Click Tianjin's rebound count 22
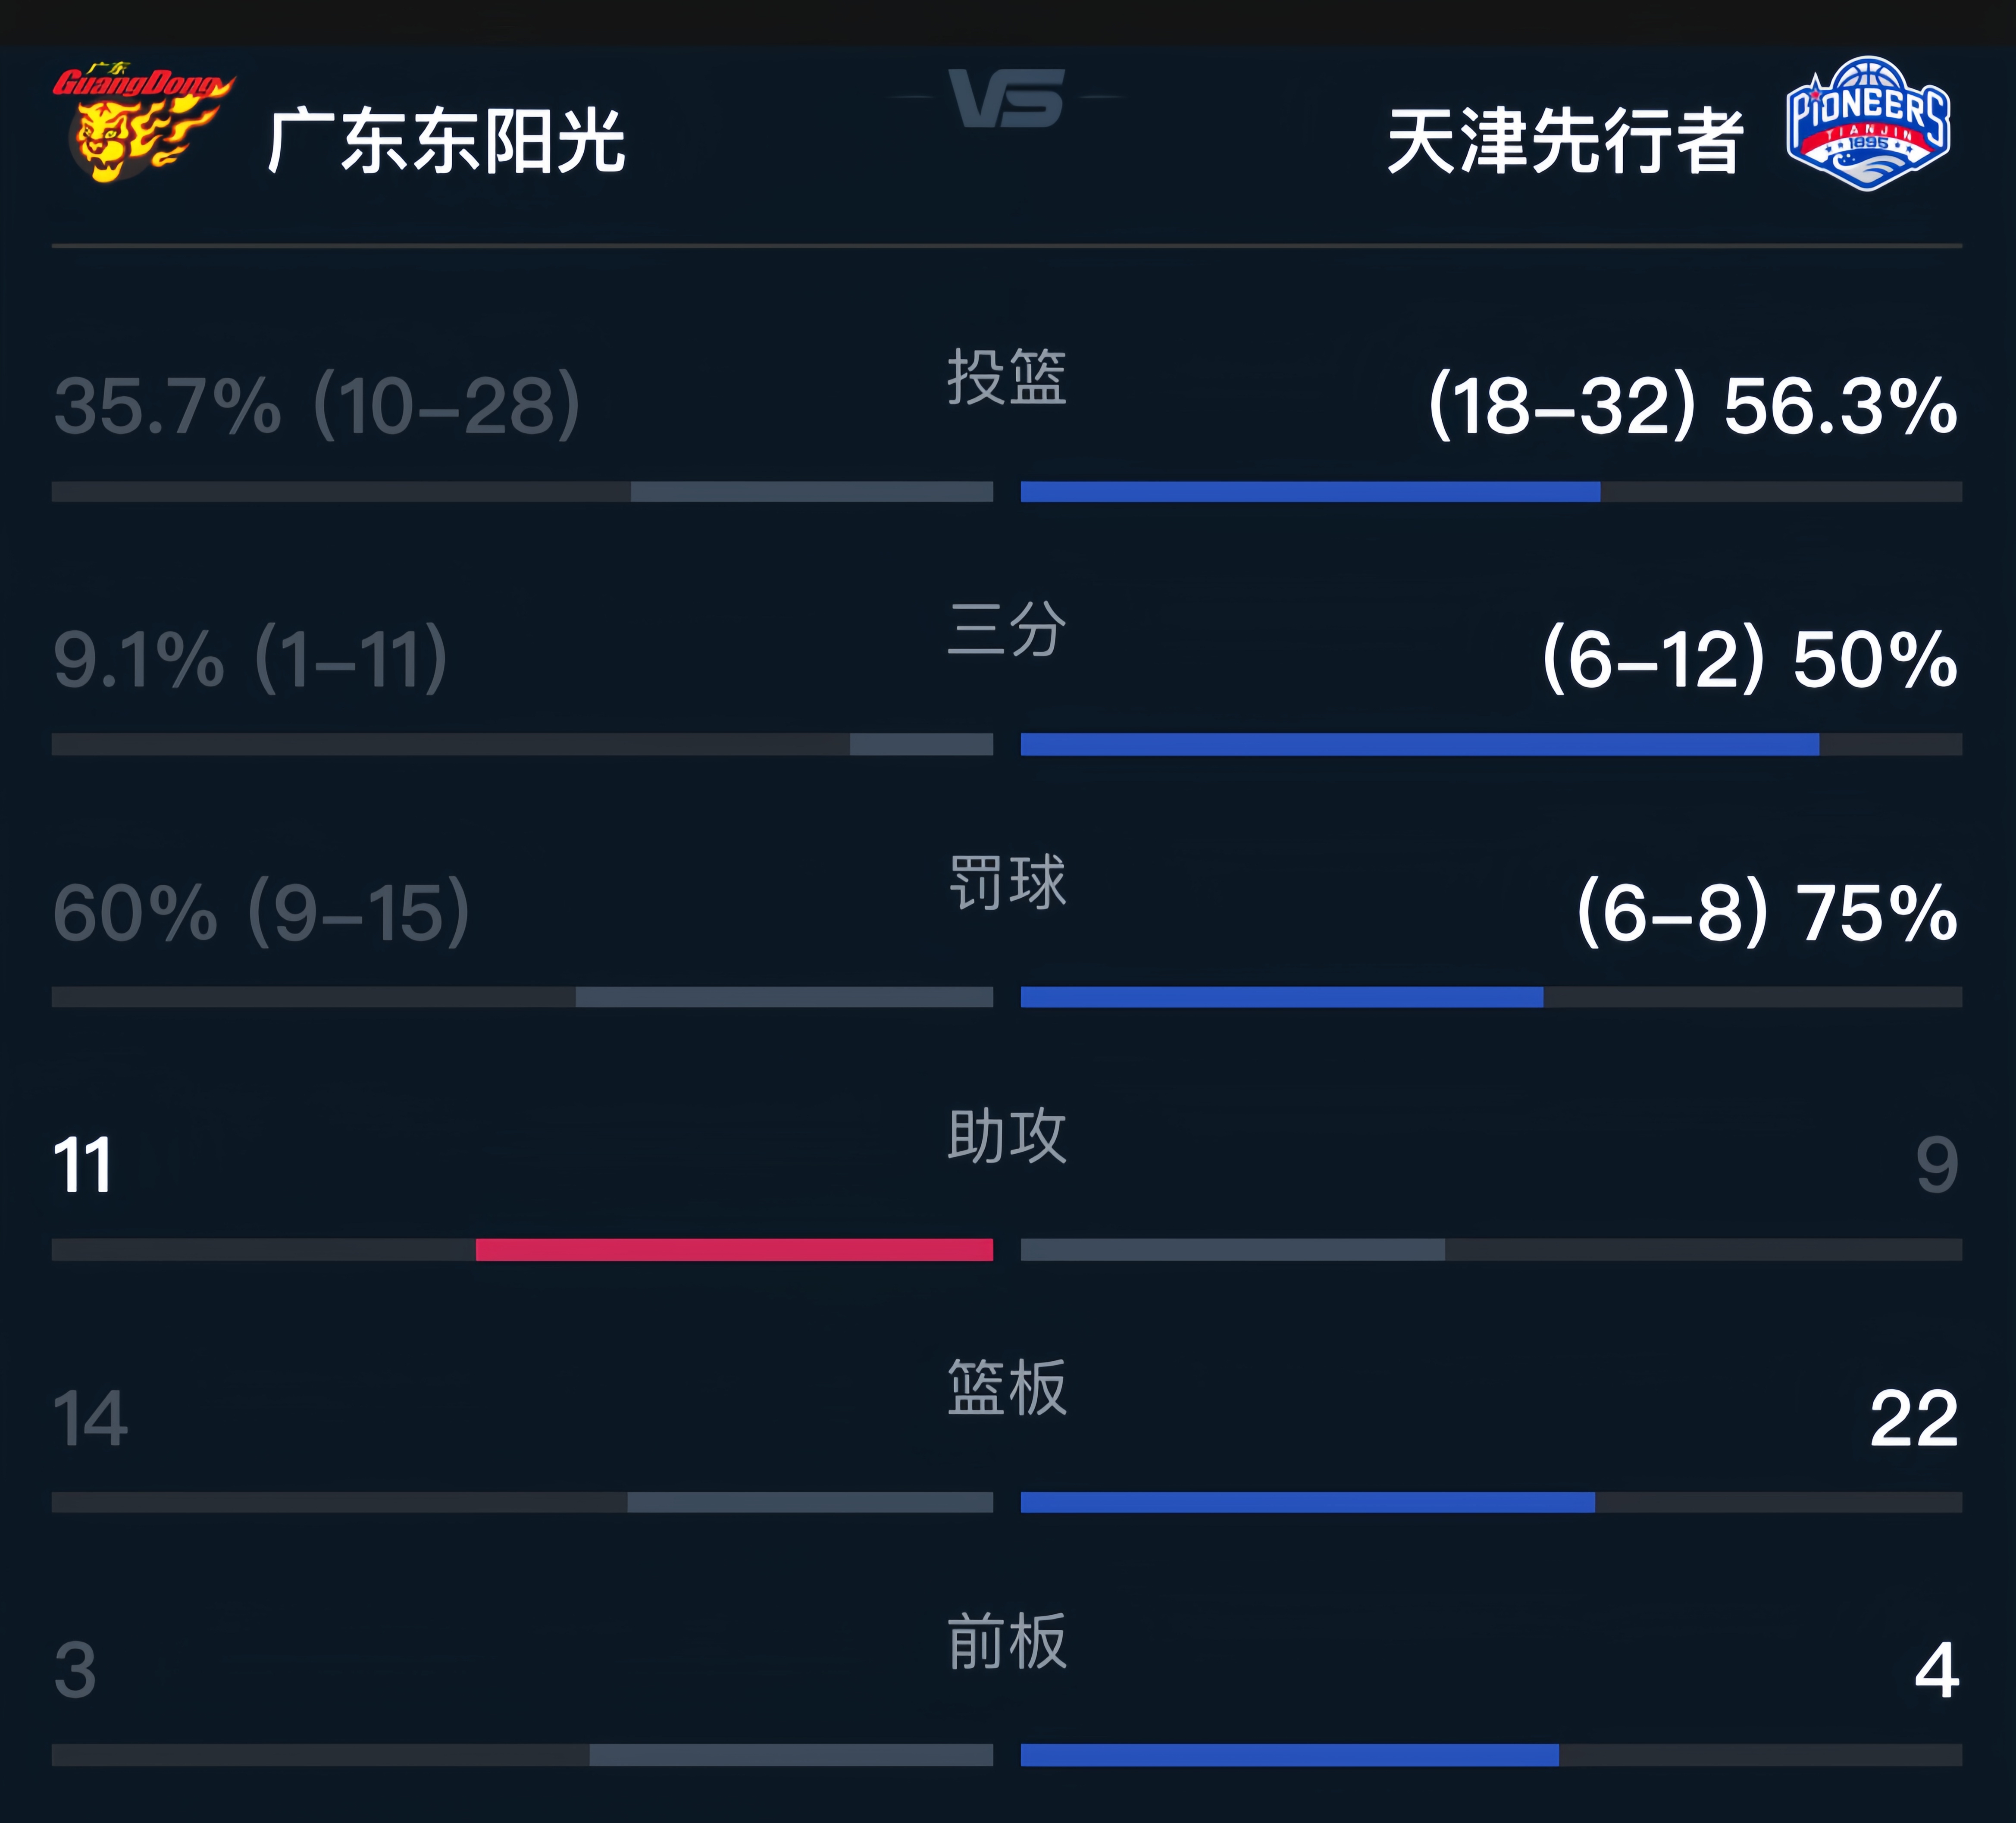The width and height of the screenshot is (2016, 1823). click(x=1913, y=1418)
